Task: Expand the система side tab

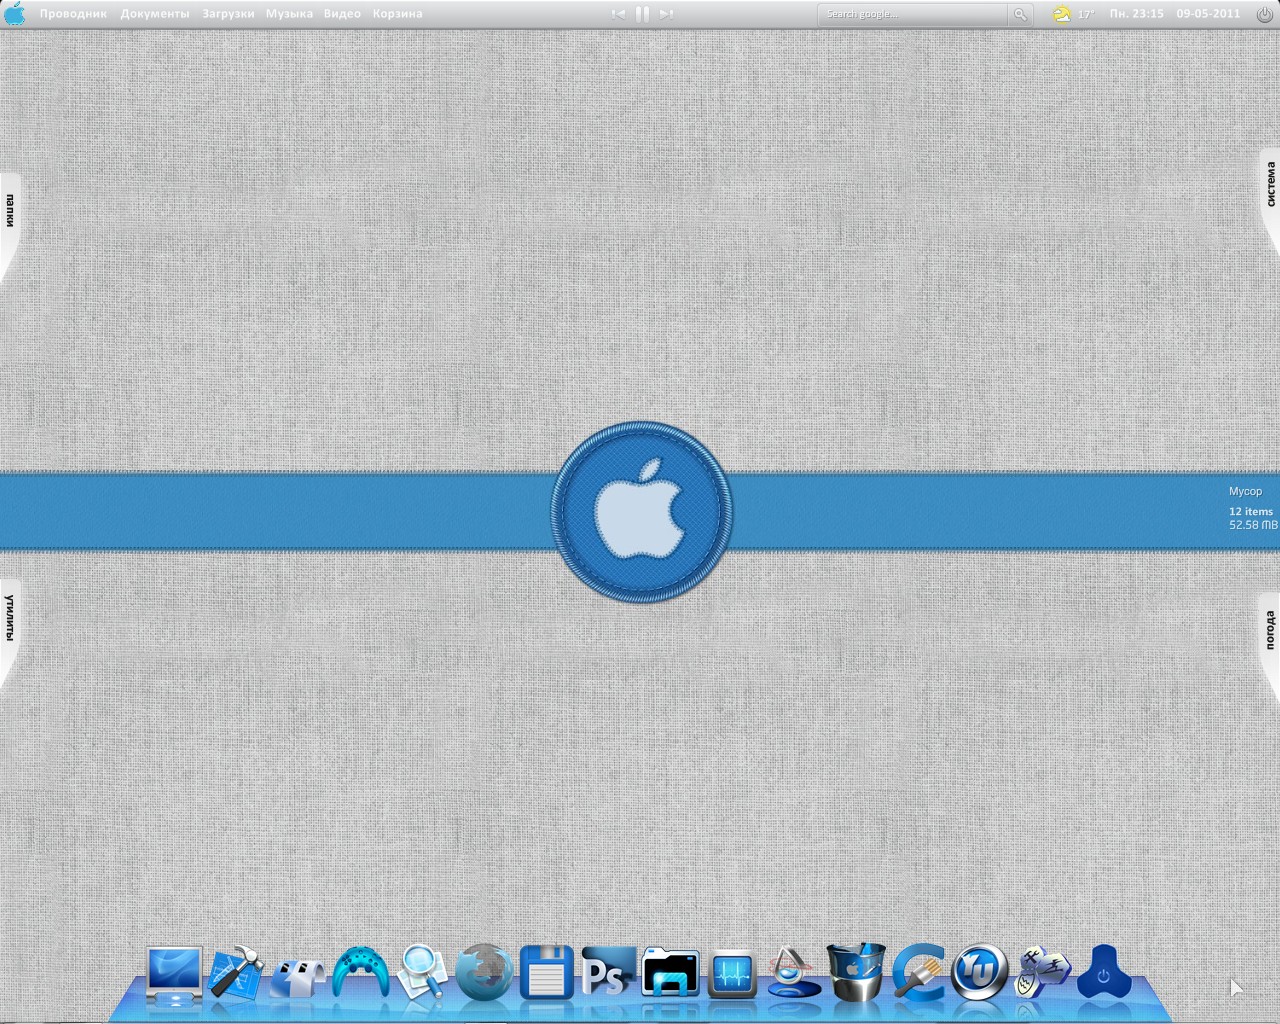Action: (1270, 184)
